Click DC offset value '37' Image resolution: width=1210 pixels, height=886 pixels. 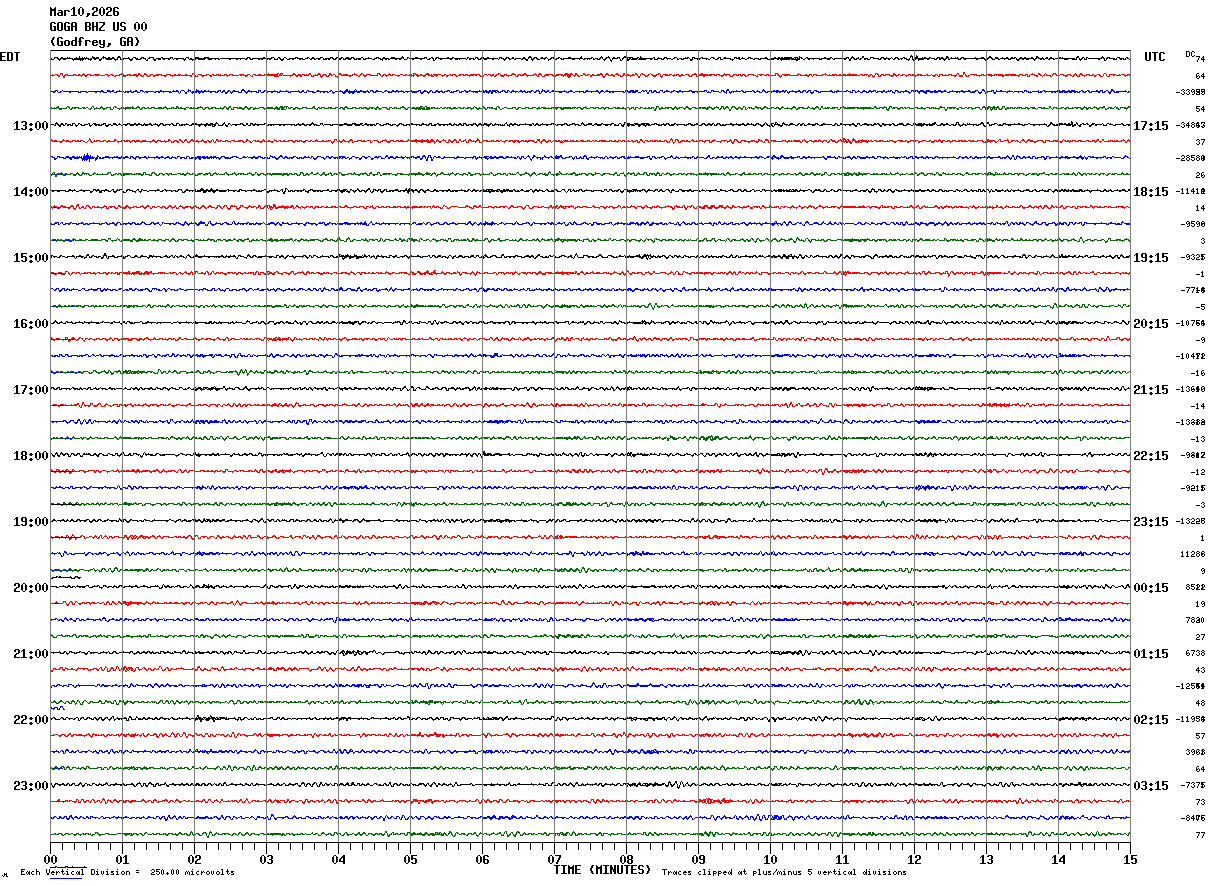point(1200,142)
